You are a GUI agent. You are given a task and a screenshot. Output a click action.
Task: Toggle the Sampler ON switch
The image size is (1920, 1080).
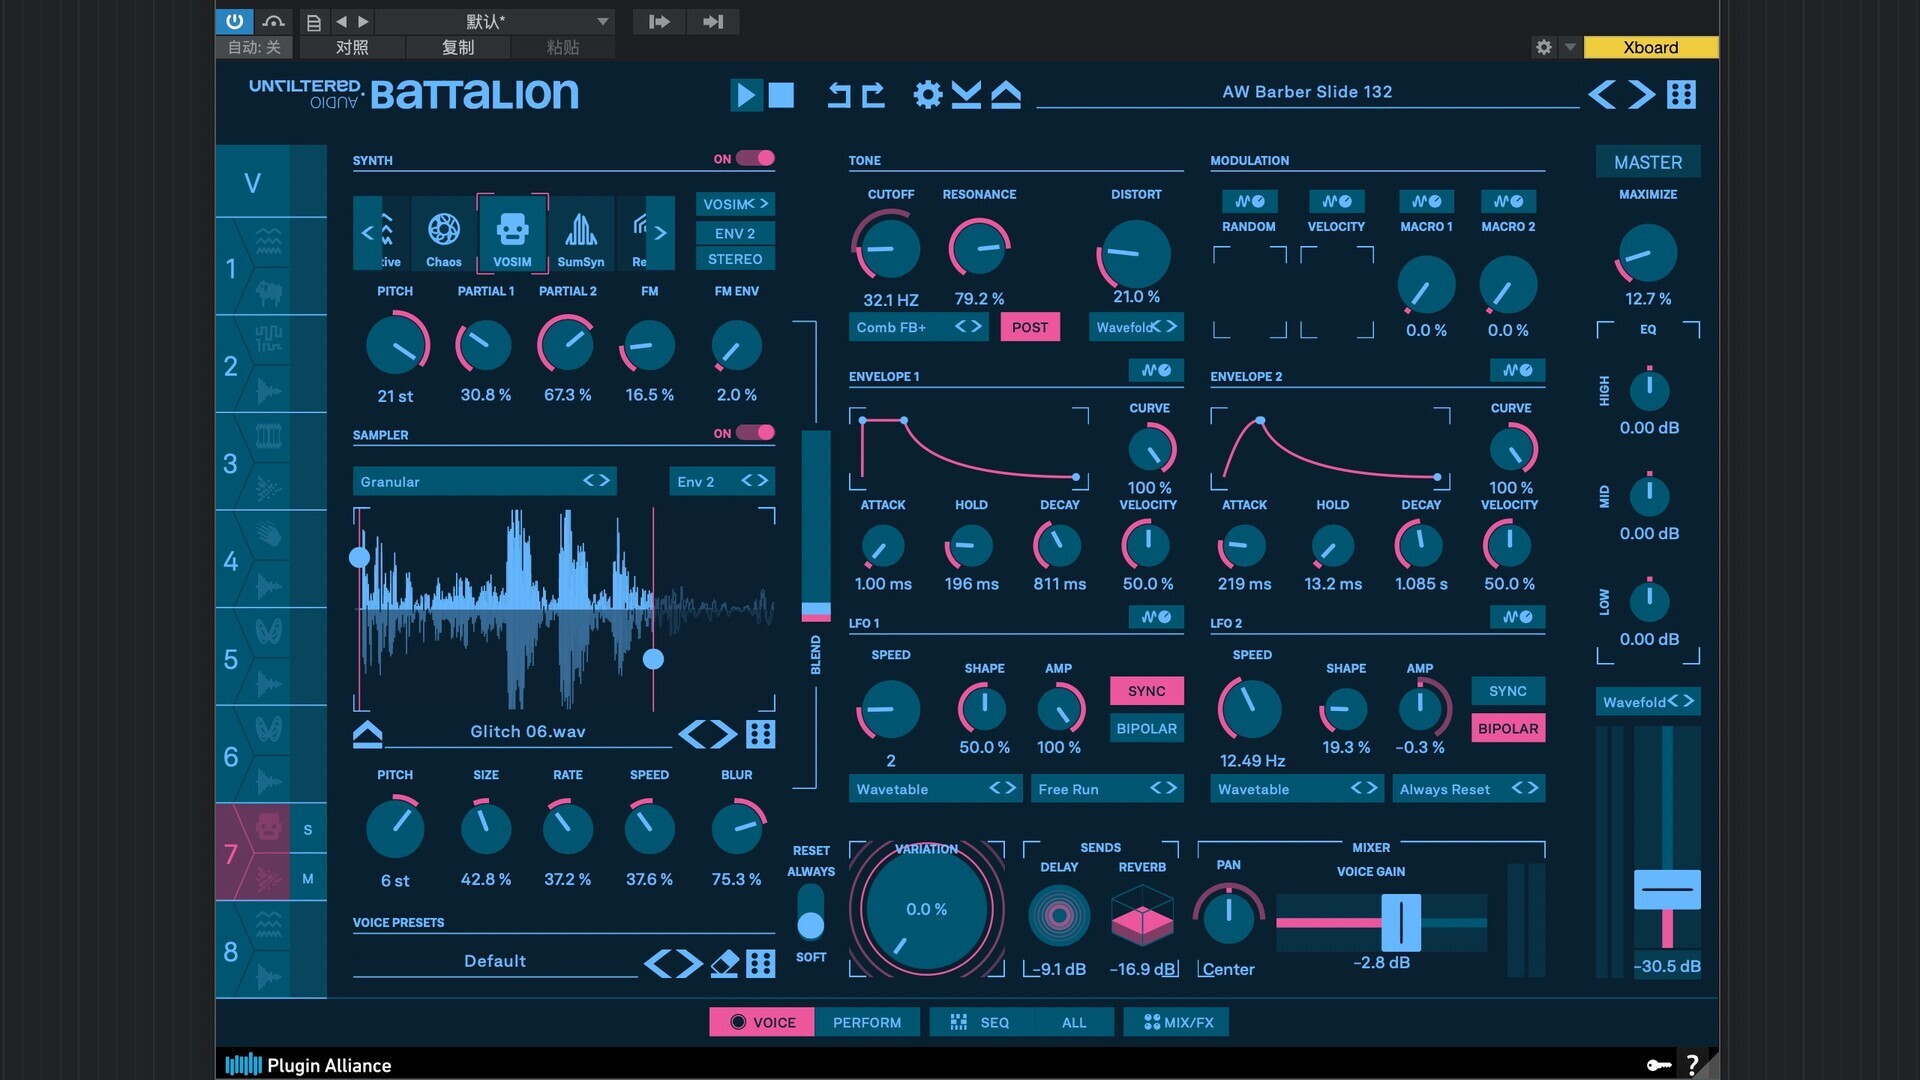pyautogui.click(x=755, y=433)
